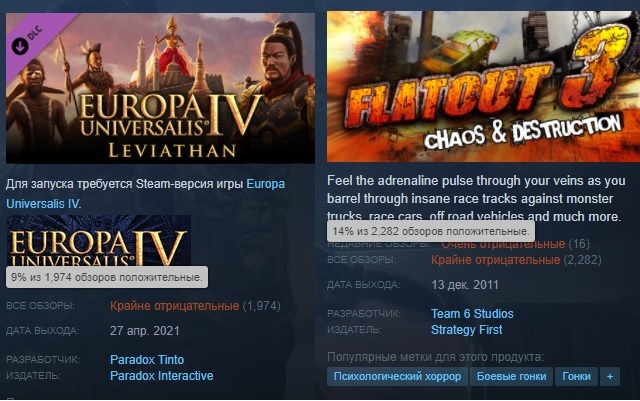Open publisher Strategy First page
Viewport: 640px width, 401px height.
click(467, 330)
